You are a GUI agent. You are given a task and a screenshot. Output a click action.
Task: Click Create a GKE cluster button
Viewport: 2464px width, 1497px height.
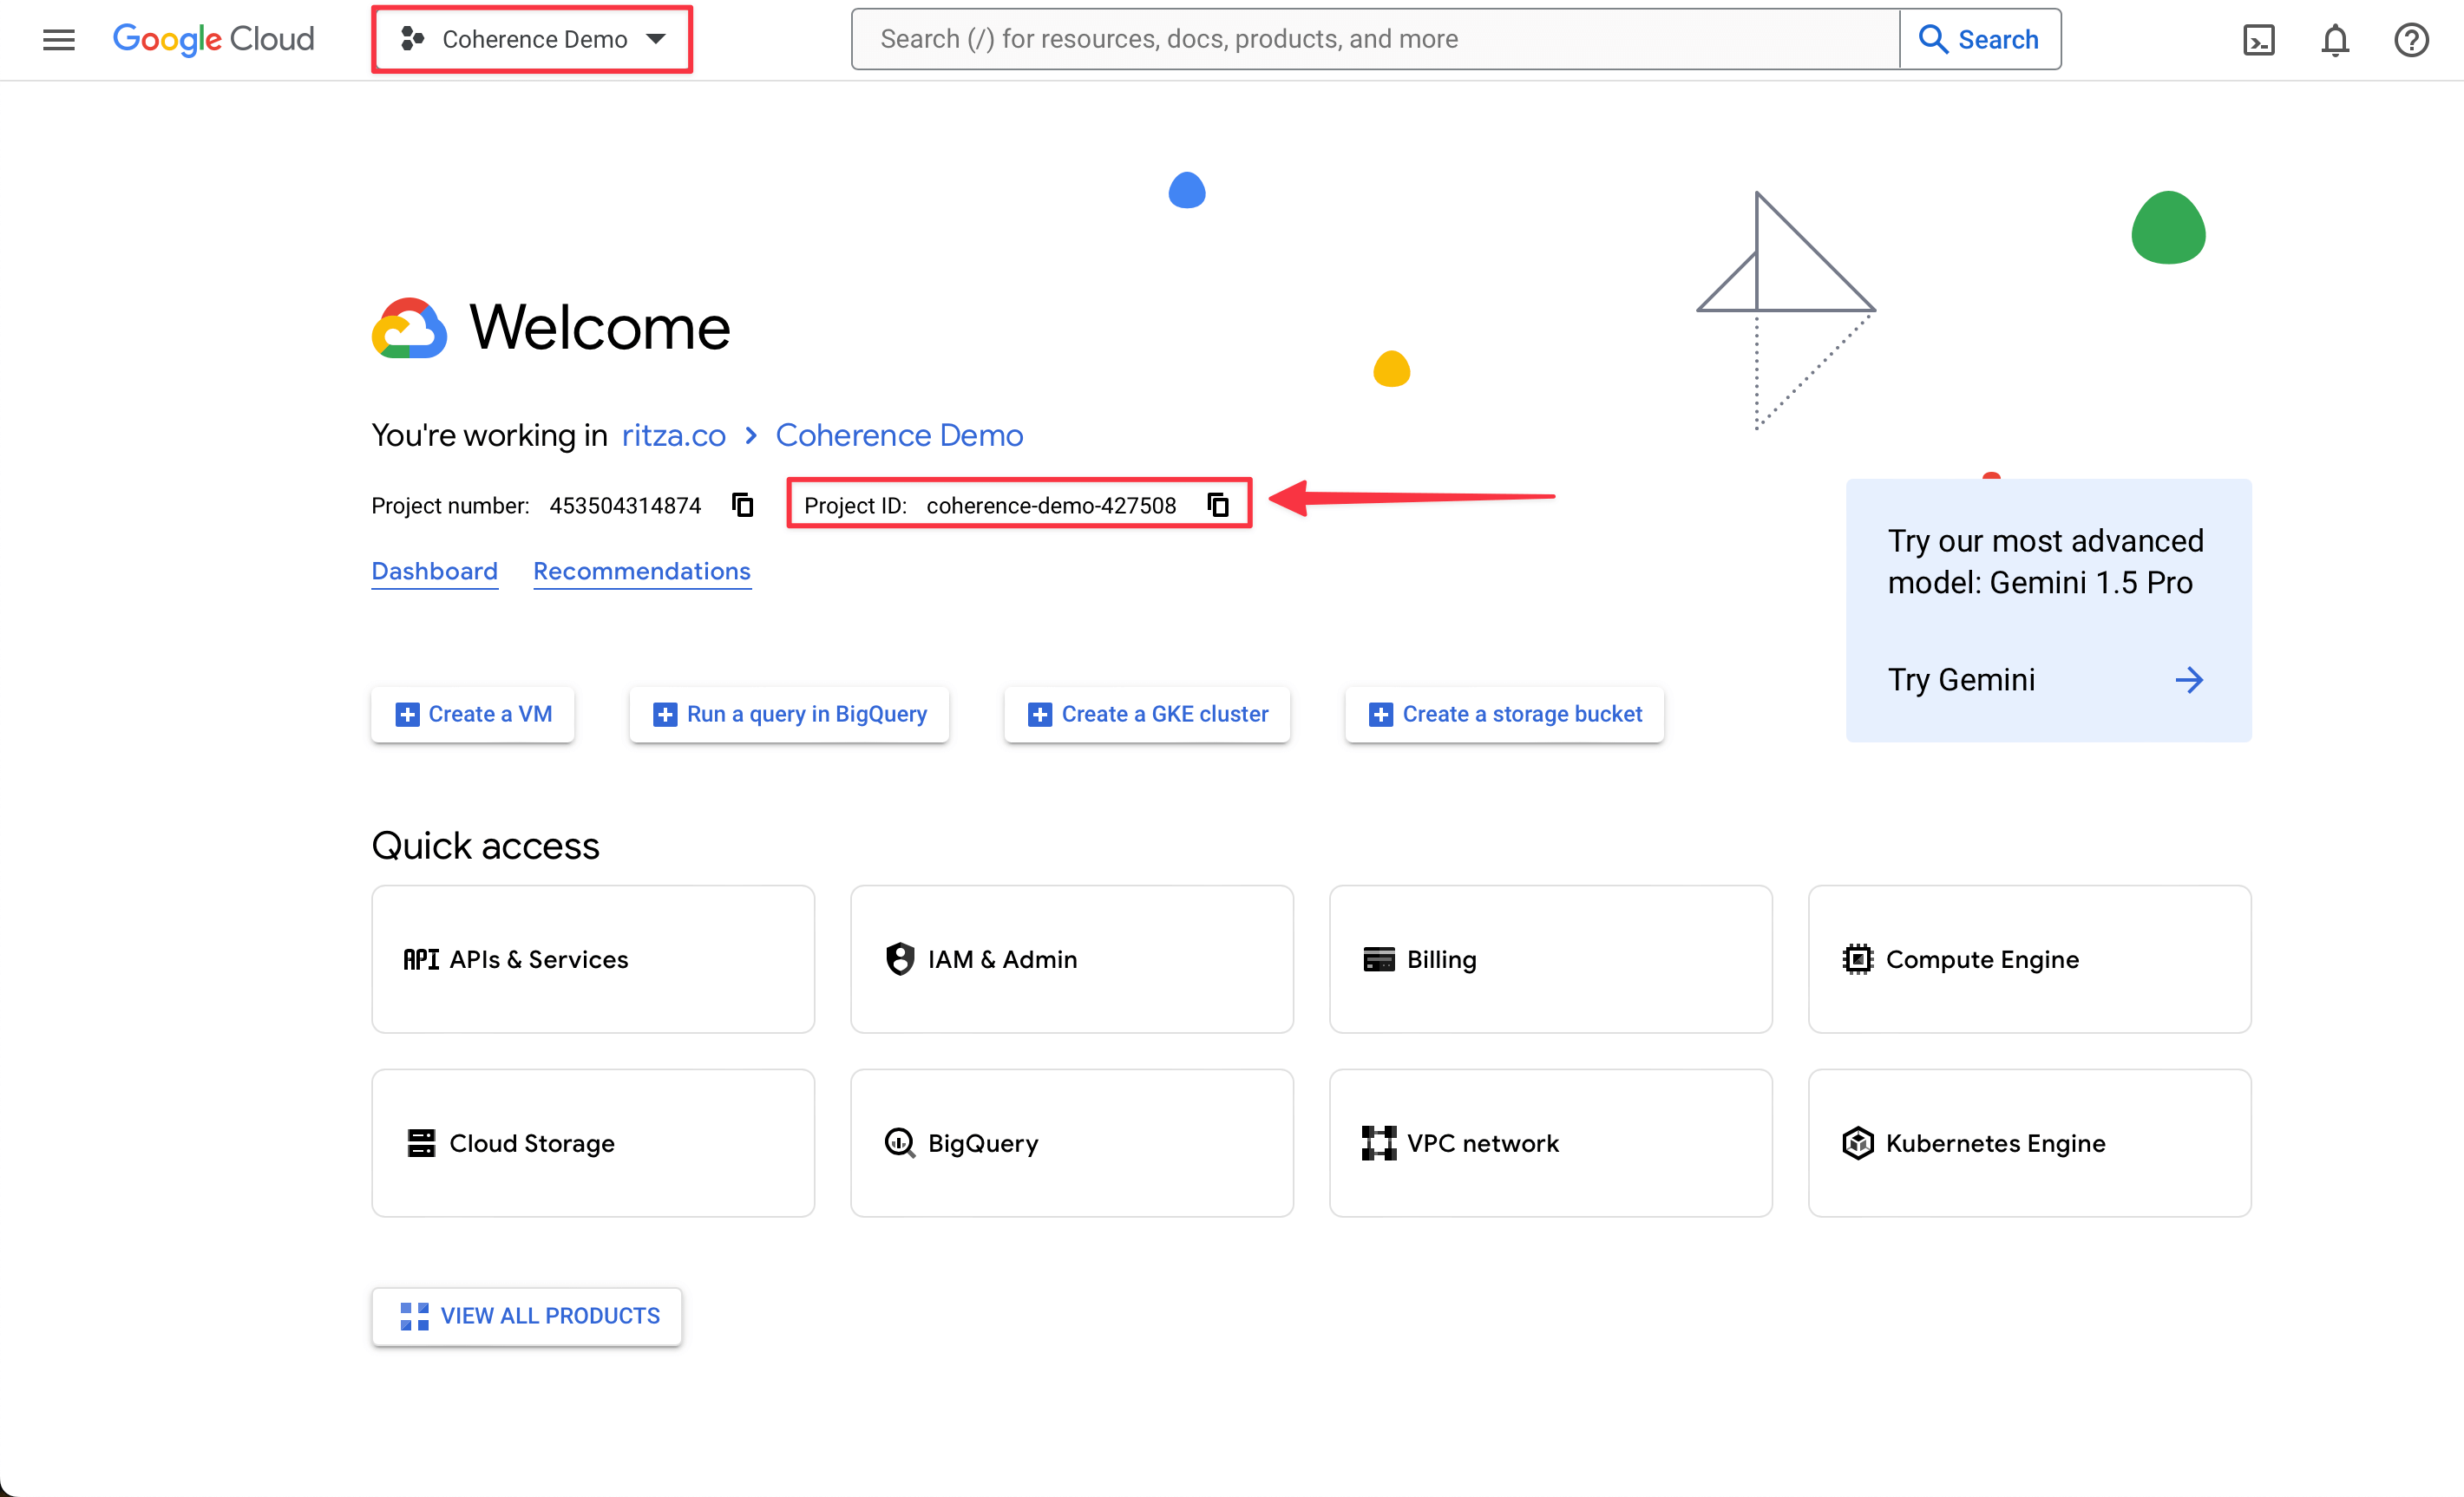pos(1147,714)
